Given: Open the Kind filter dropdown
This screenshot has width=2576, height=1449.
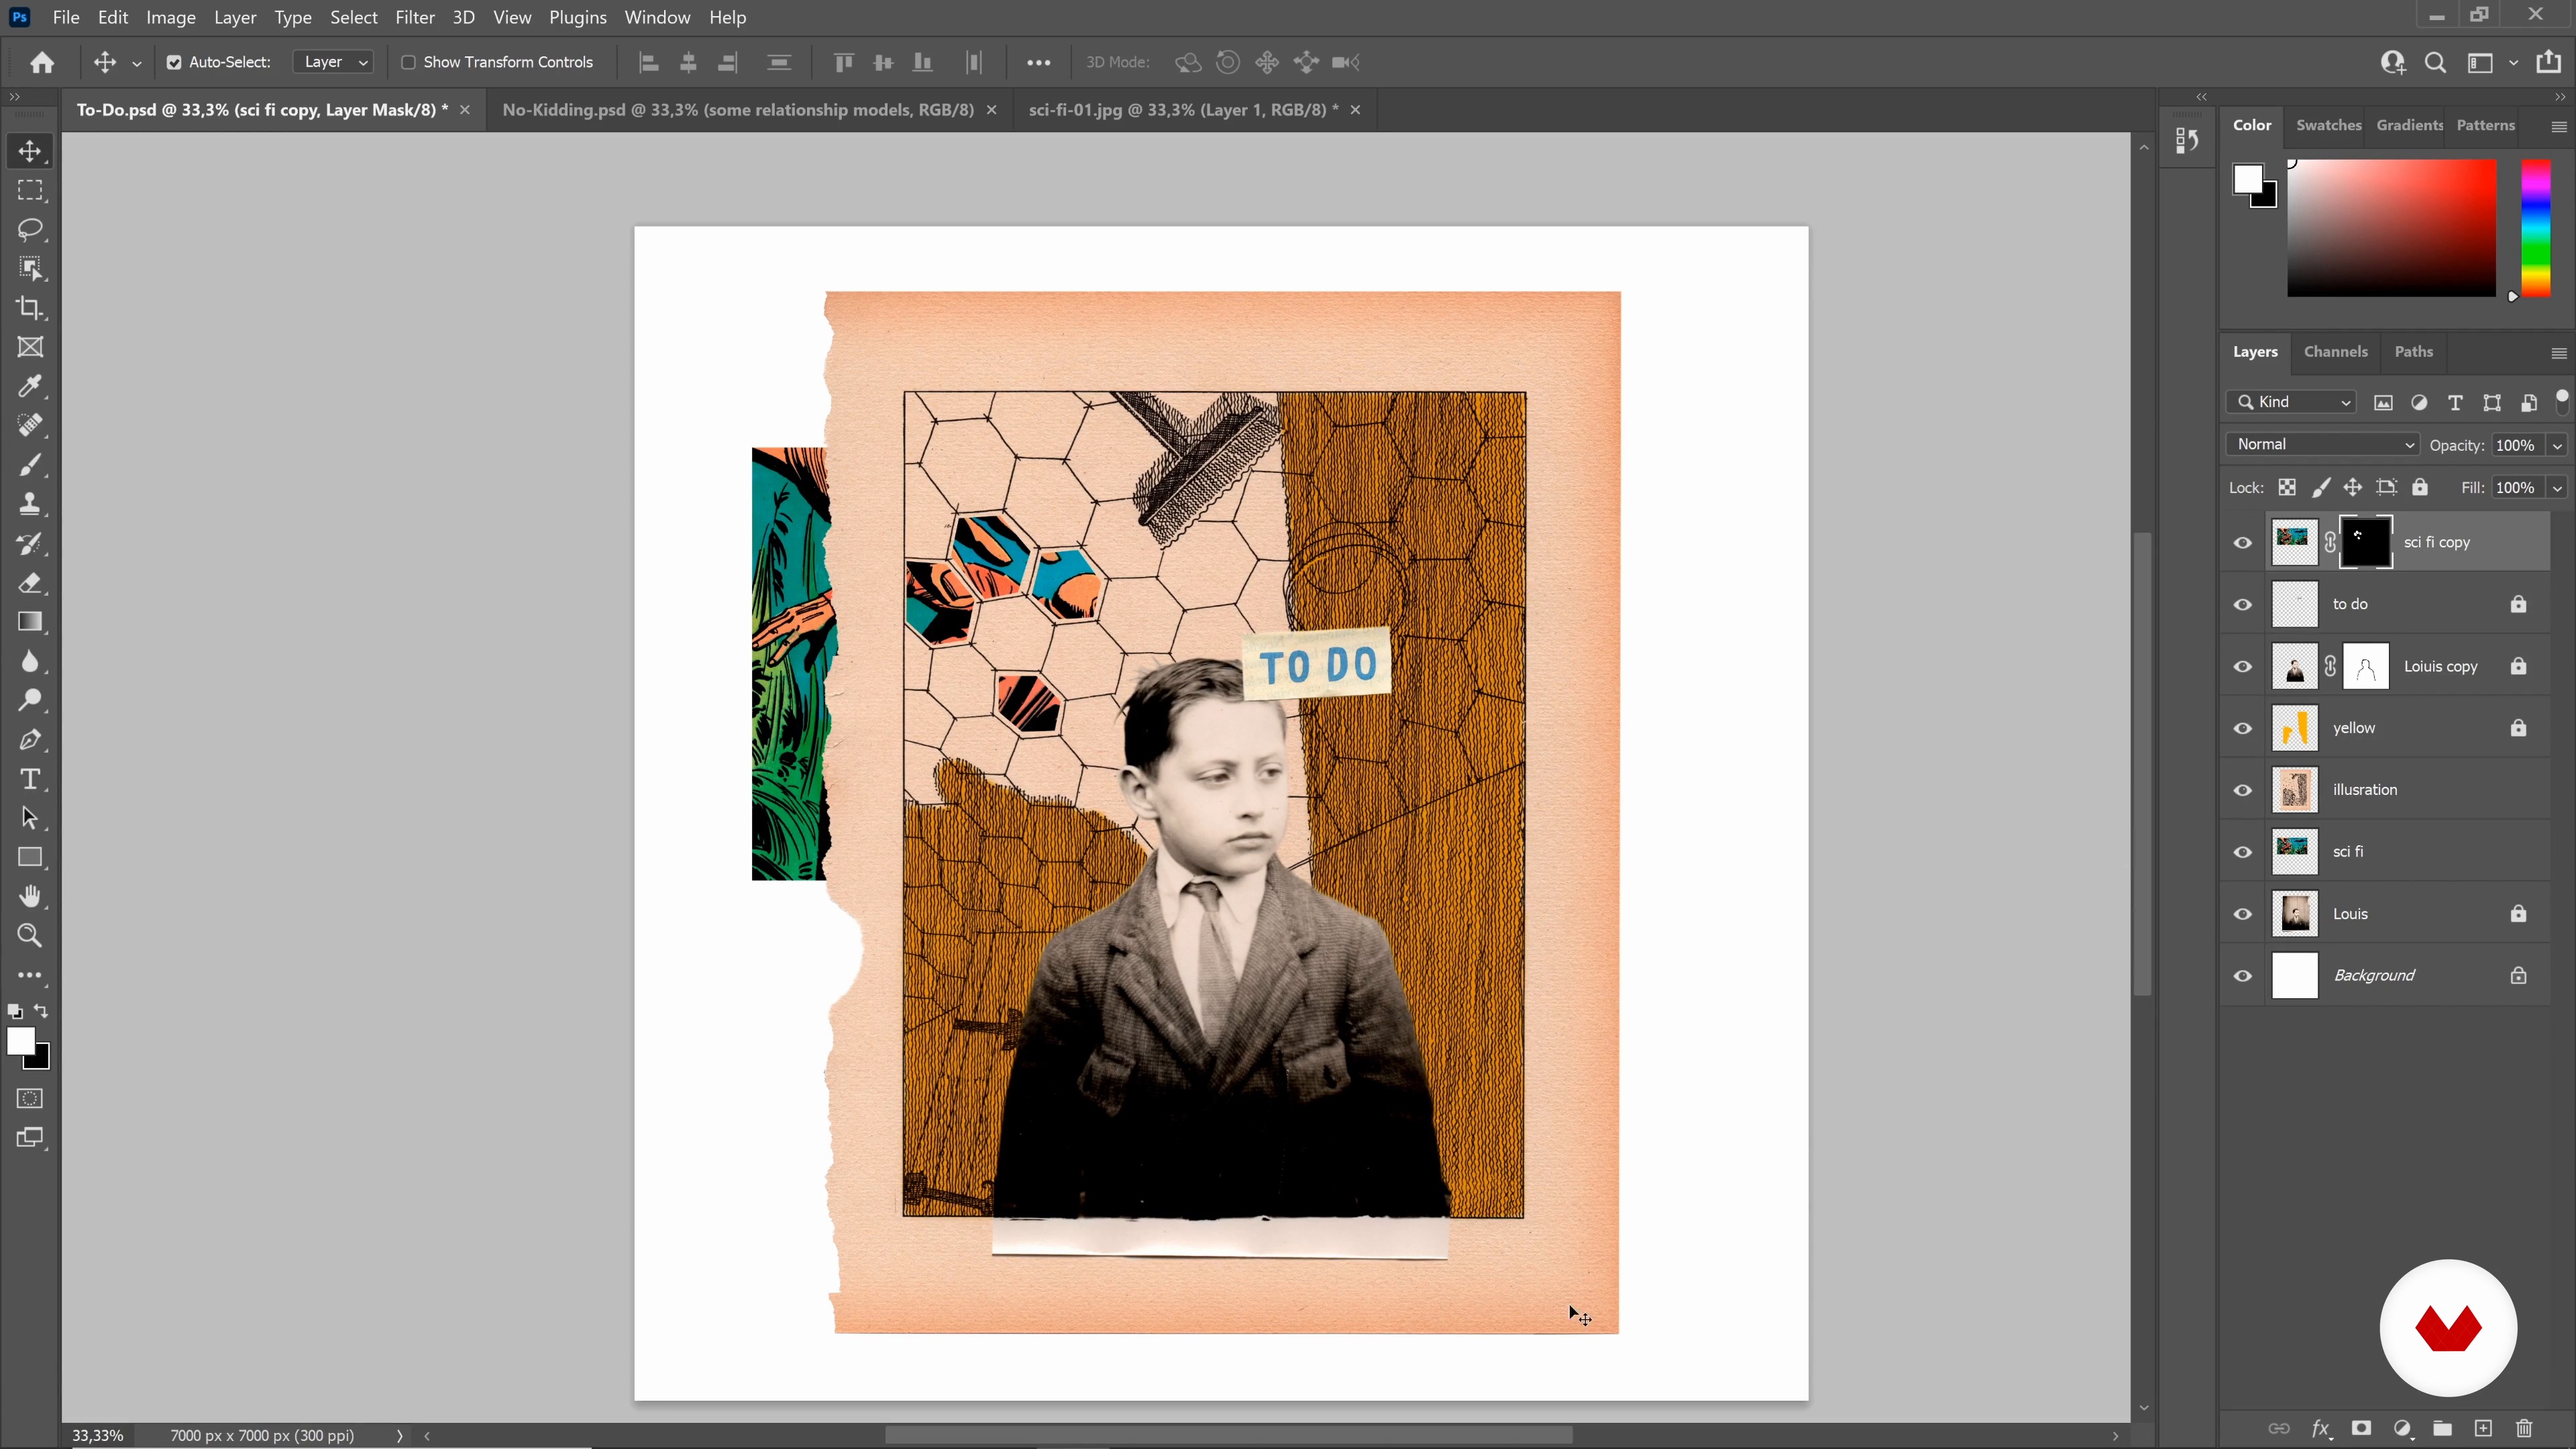Looking at the screenshot, I should (x=2292, y=402).
